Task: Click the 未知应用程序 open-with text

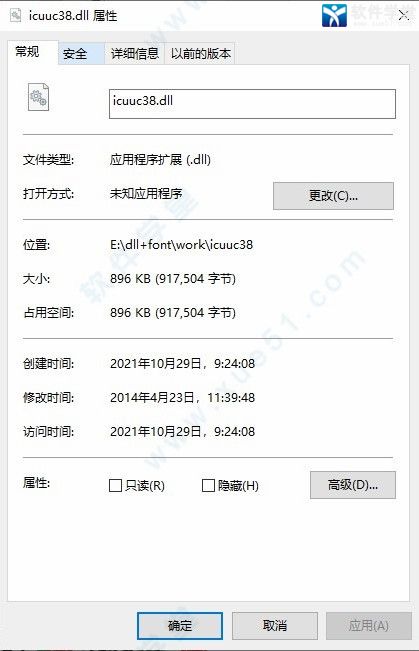Action: pyautogui.click(x=146, y=193)
